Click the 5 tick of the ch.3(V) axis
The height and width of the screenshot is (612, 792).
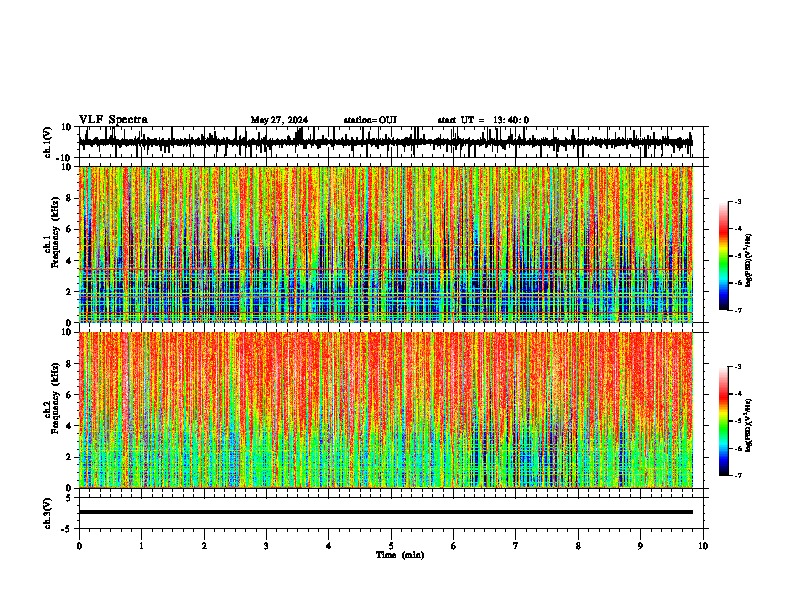coord(69,498)
